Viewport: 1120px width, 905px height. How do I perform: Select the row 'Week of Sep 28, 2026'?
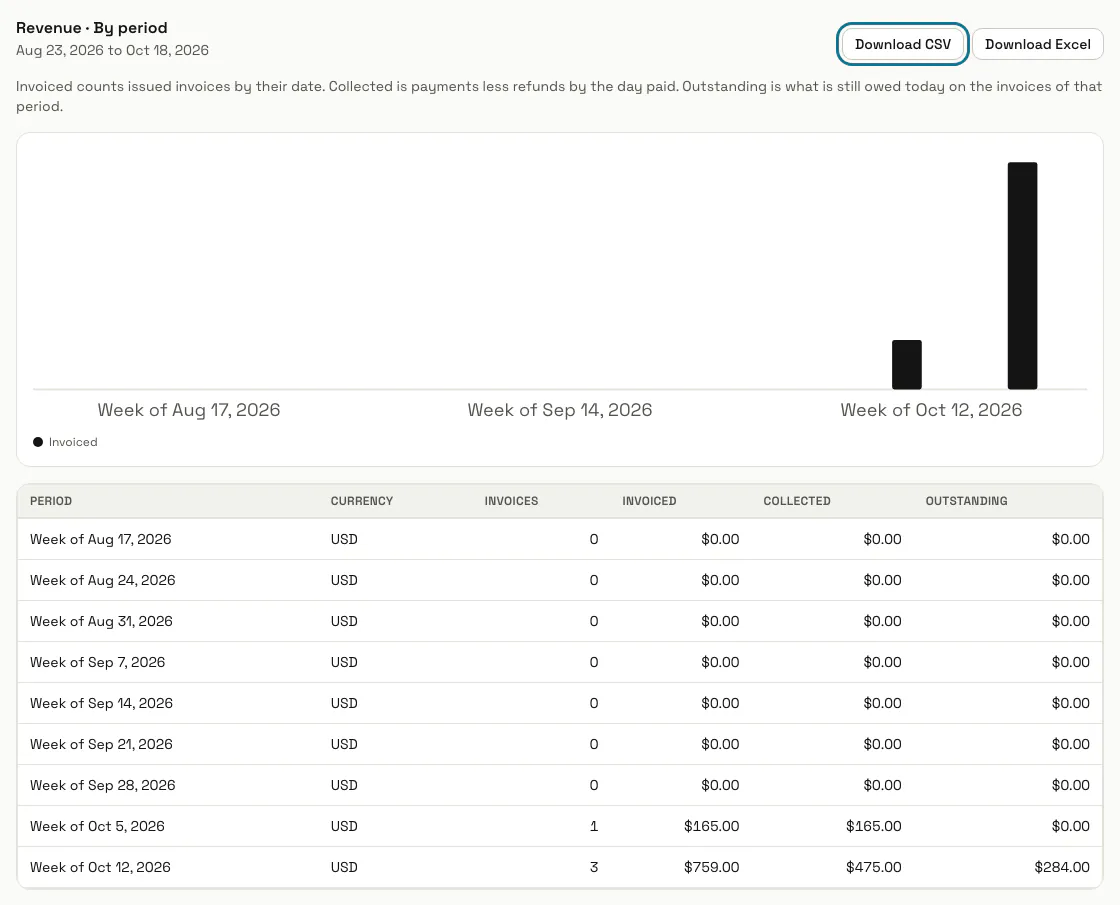pos(560,785)
